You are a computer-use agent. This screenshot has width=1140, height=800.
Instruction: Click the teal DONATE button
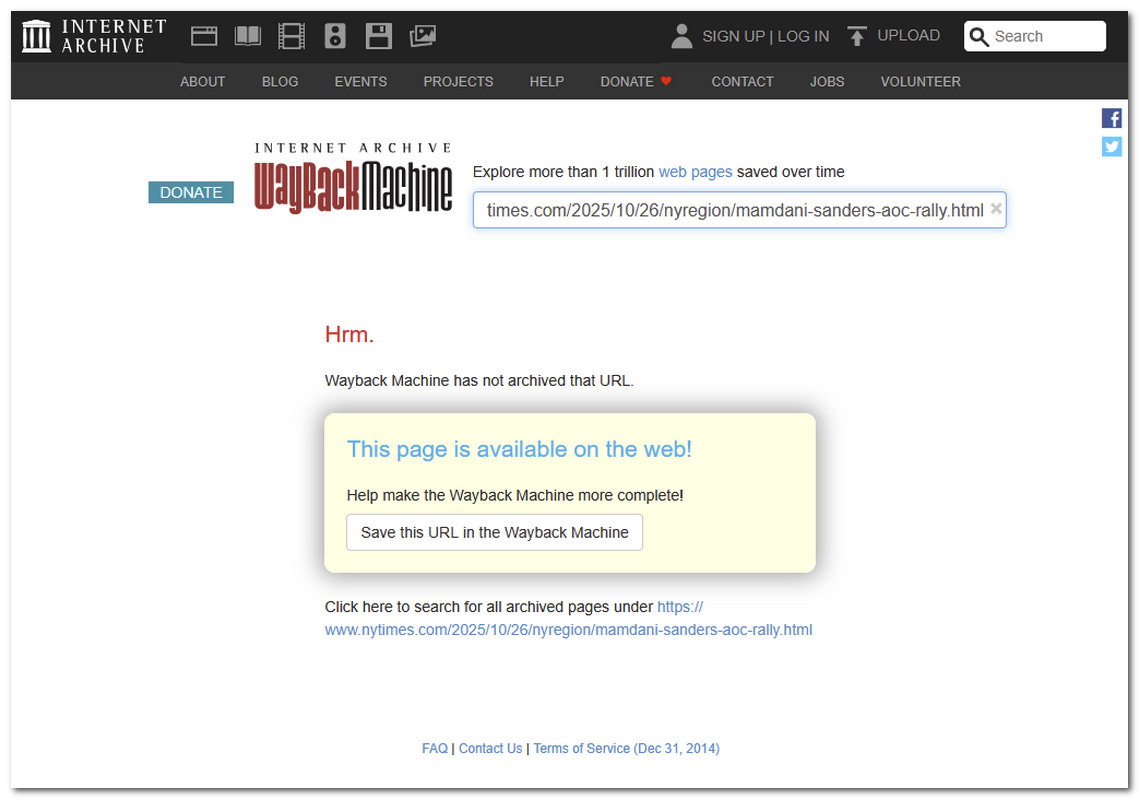190,193
